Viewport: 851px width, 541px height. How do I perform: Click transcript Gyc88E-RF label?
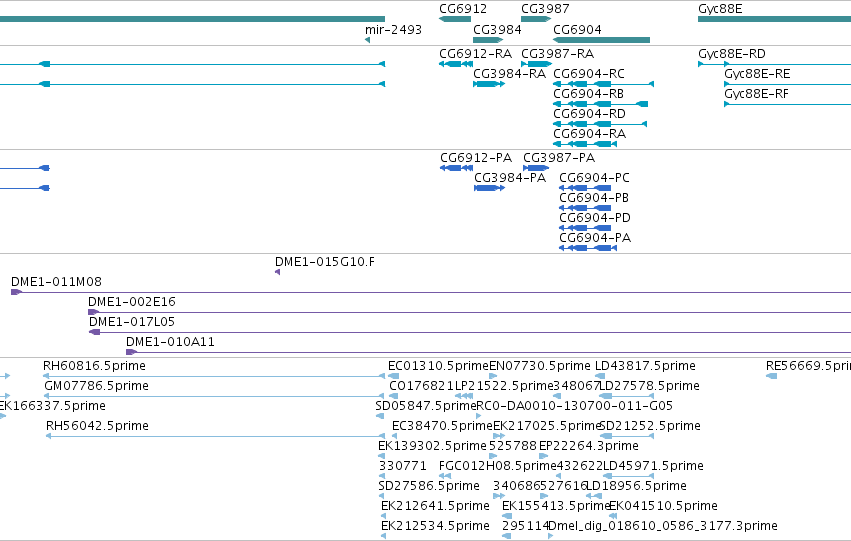pyautogui.click(x=756, y=94)
